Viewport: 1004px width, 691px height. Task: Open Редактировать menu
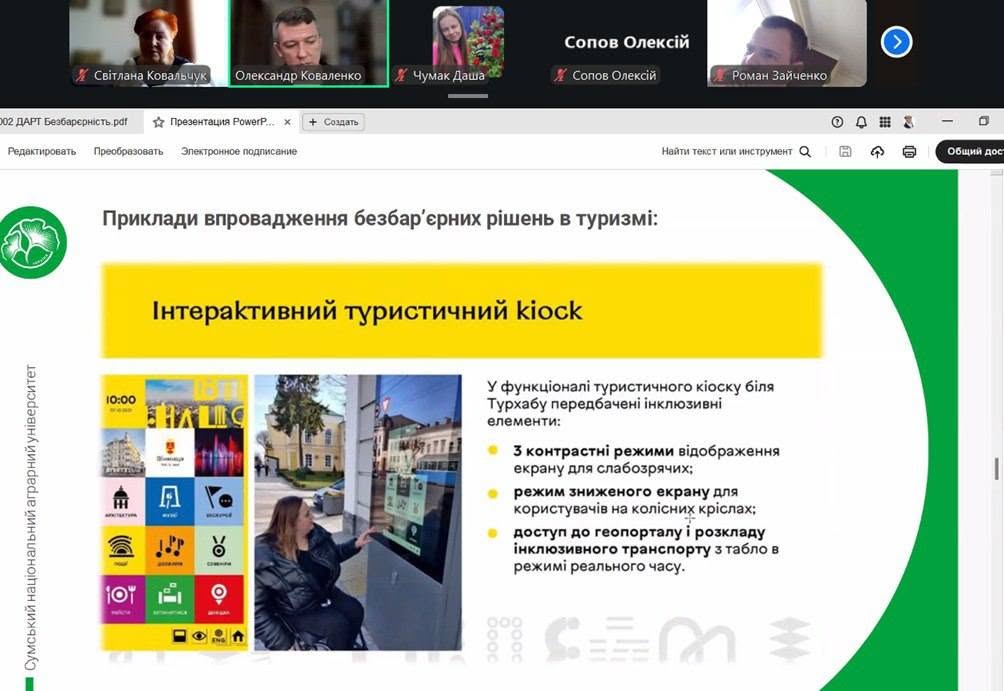[x=42, y=152]
